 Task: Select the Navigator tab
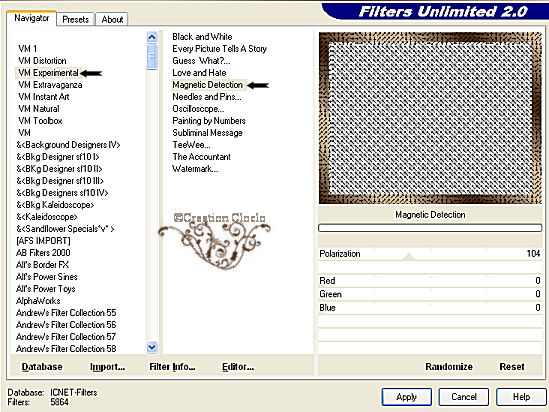[31, 18]
